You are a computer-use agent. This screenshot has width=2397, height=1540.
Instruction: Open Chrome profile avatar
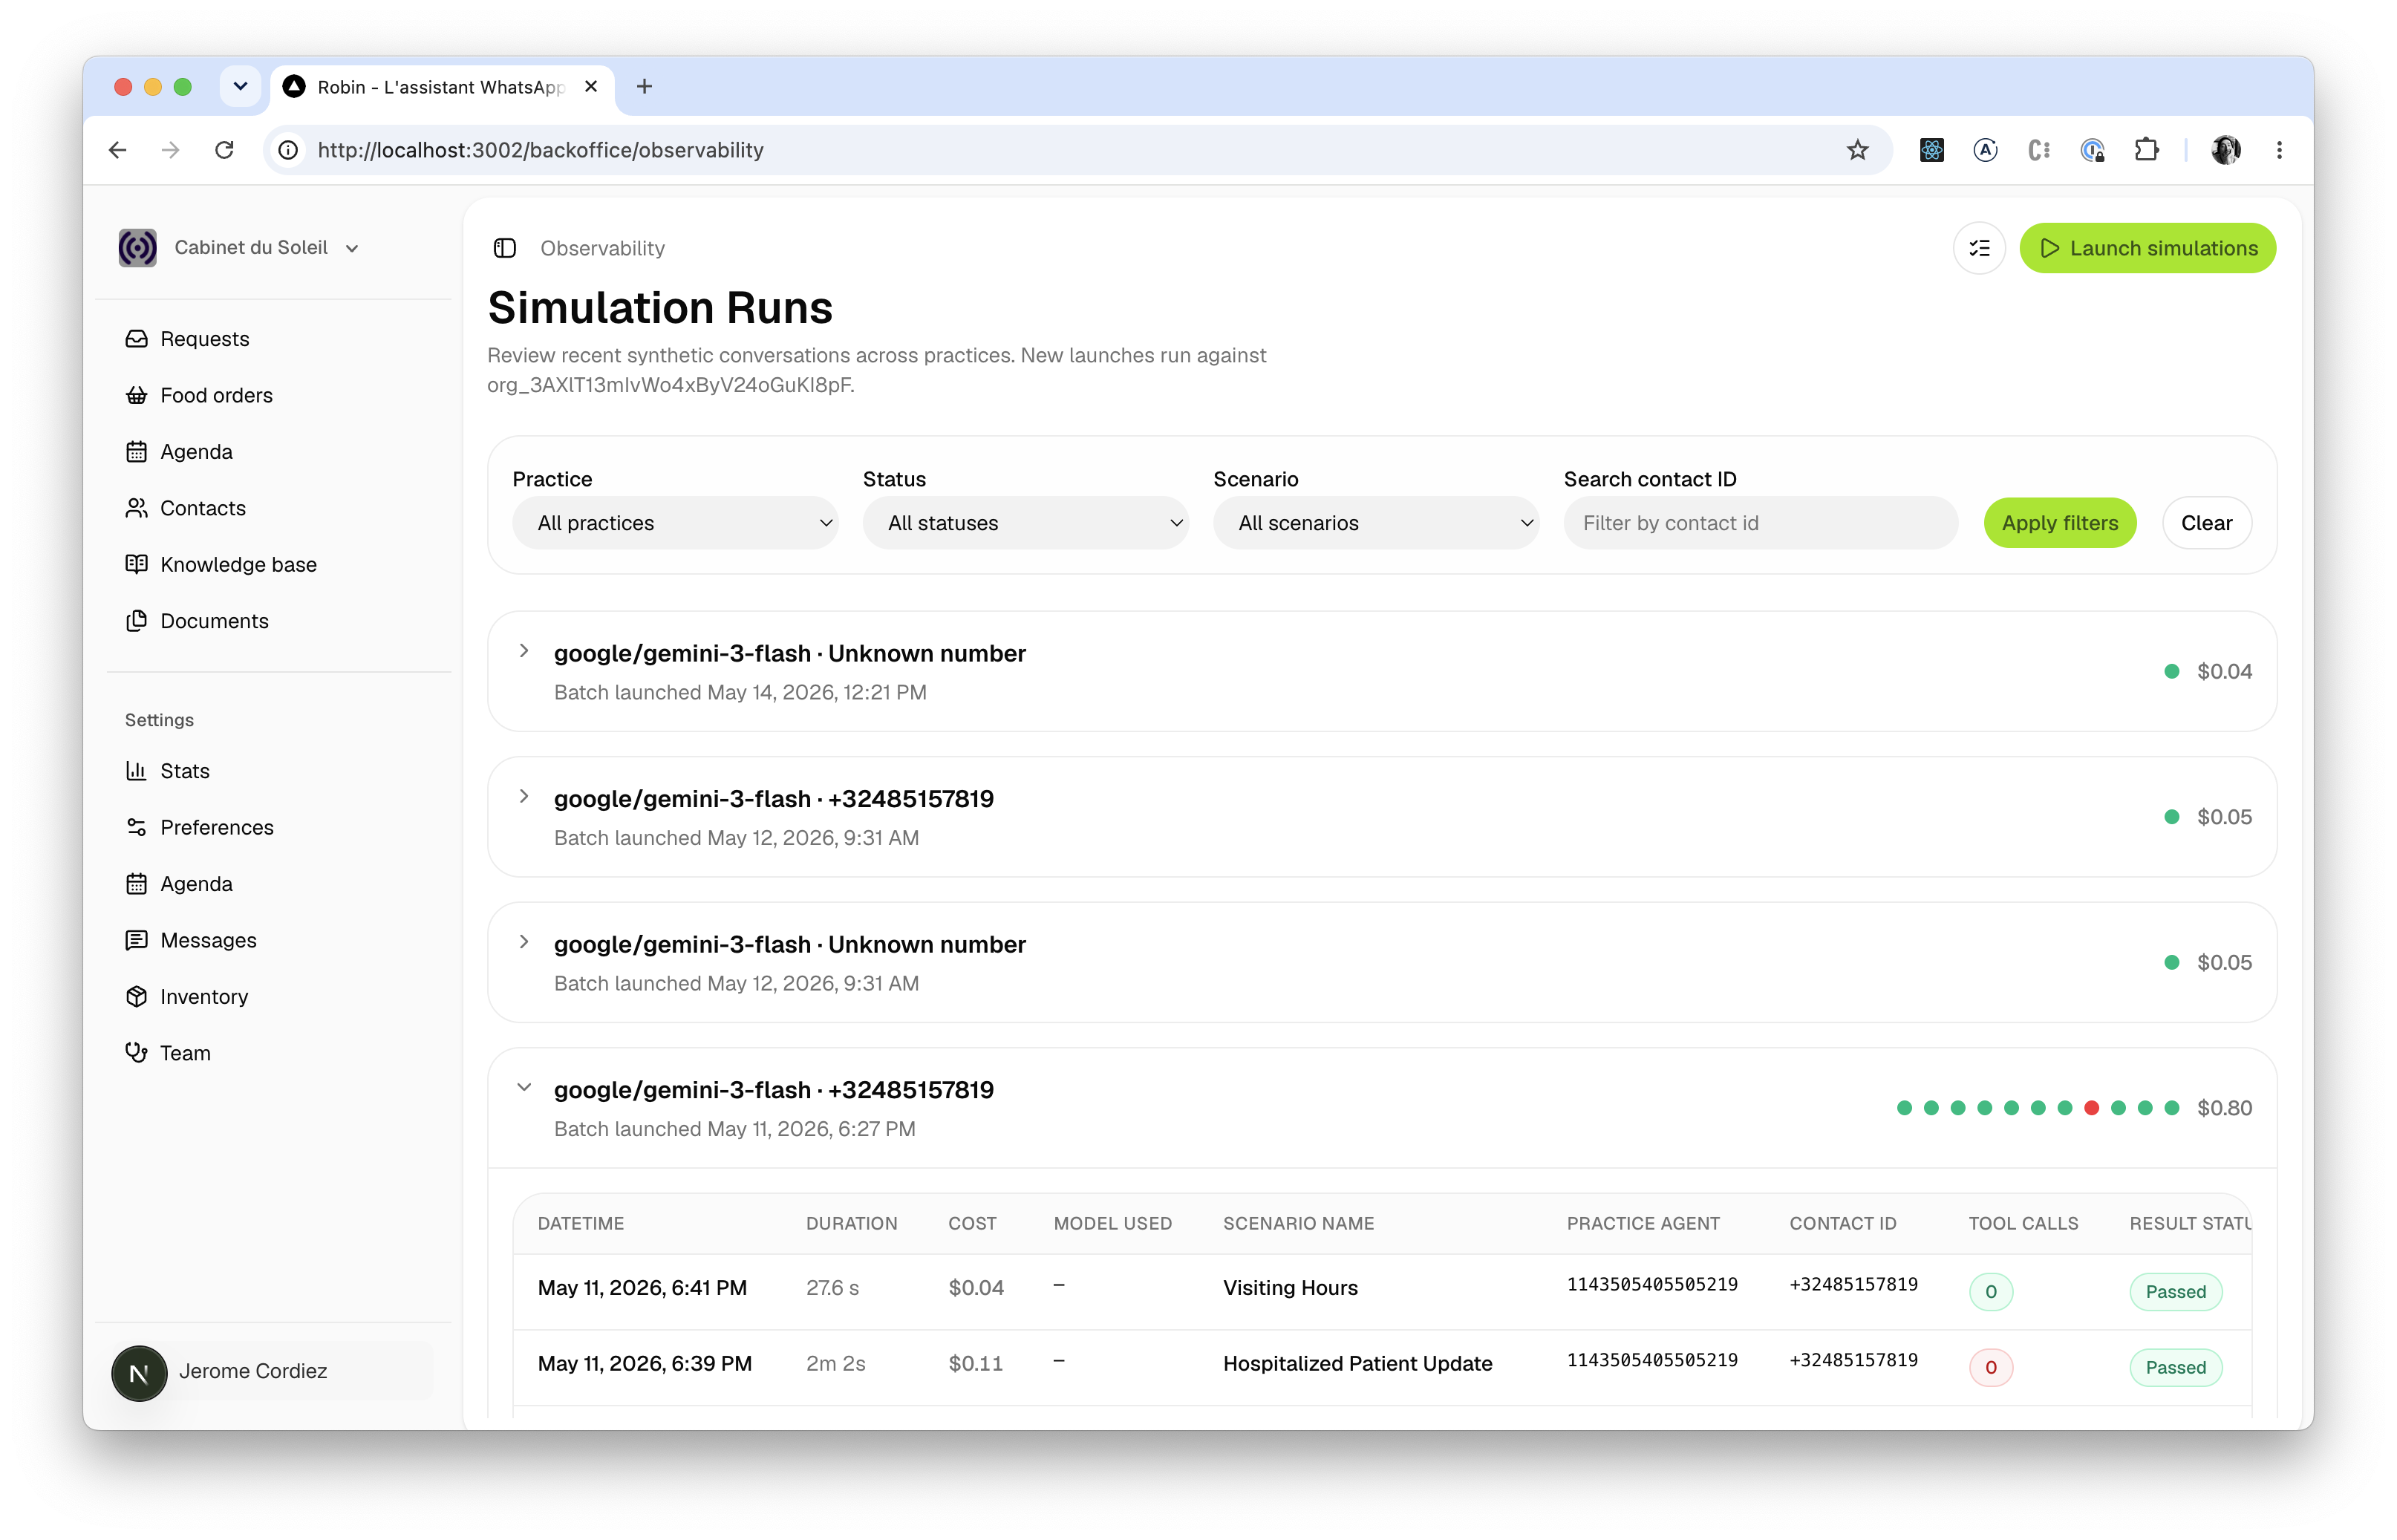(x=2225, y=150)
